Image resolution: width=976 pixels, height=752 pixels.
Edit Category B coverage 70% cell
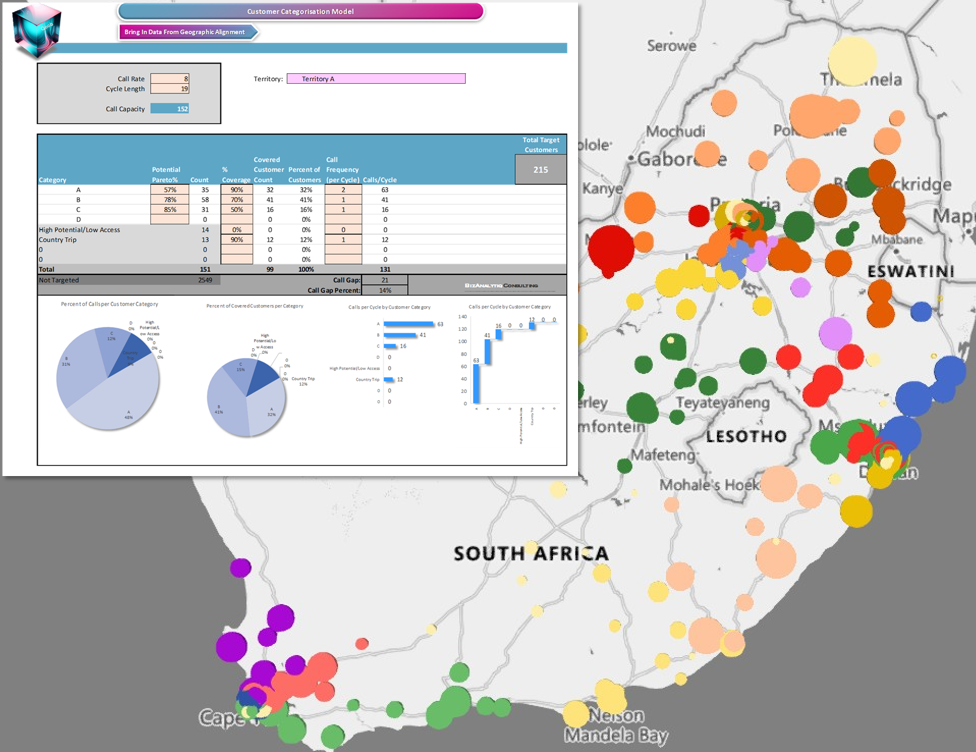(x=236, y=200)
